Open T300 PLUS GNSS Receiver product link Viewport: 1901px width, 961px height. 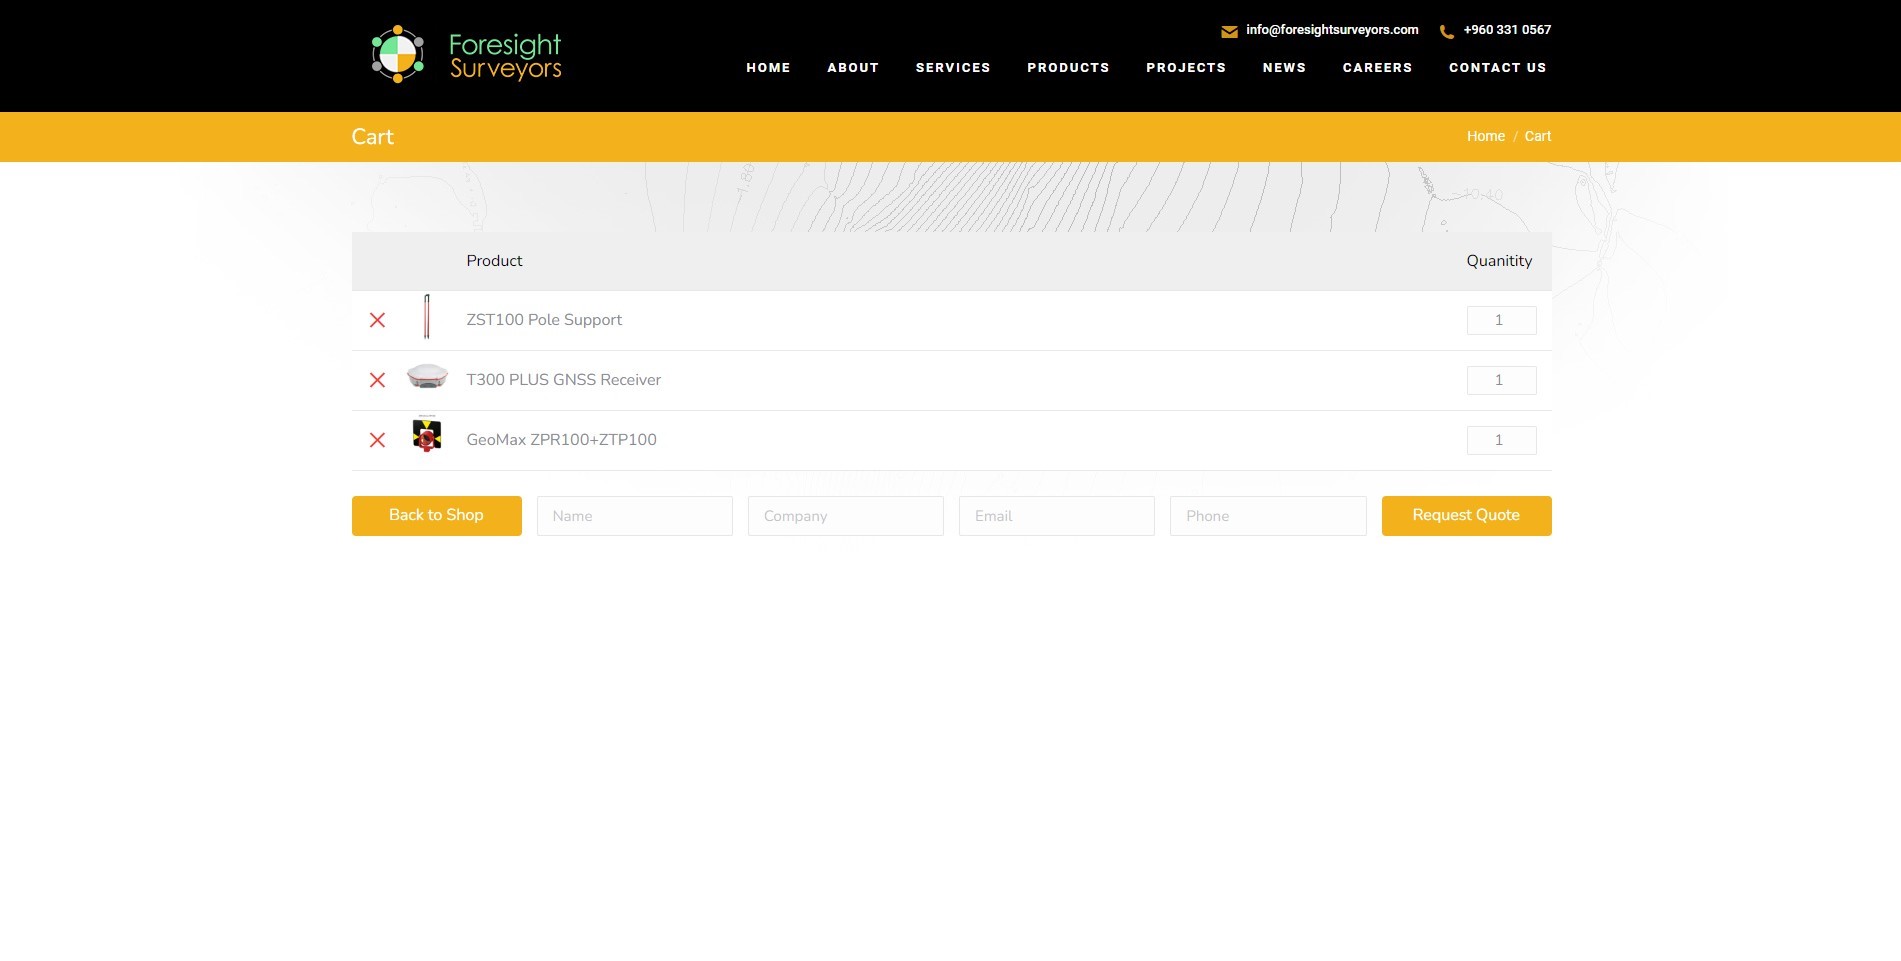tap(563, 380)
